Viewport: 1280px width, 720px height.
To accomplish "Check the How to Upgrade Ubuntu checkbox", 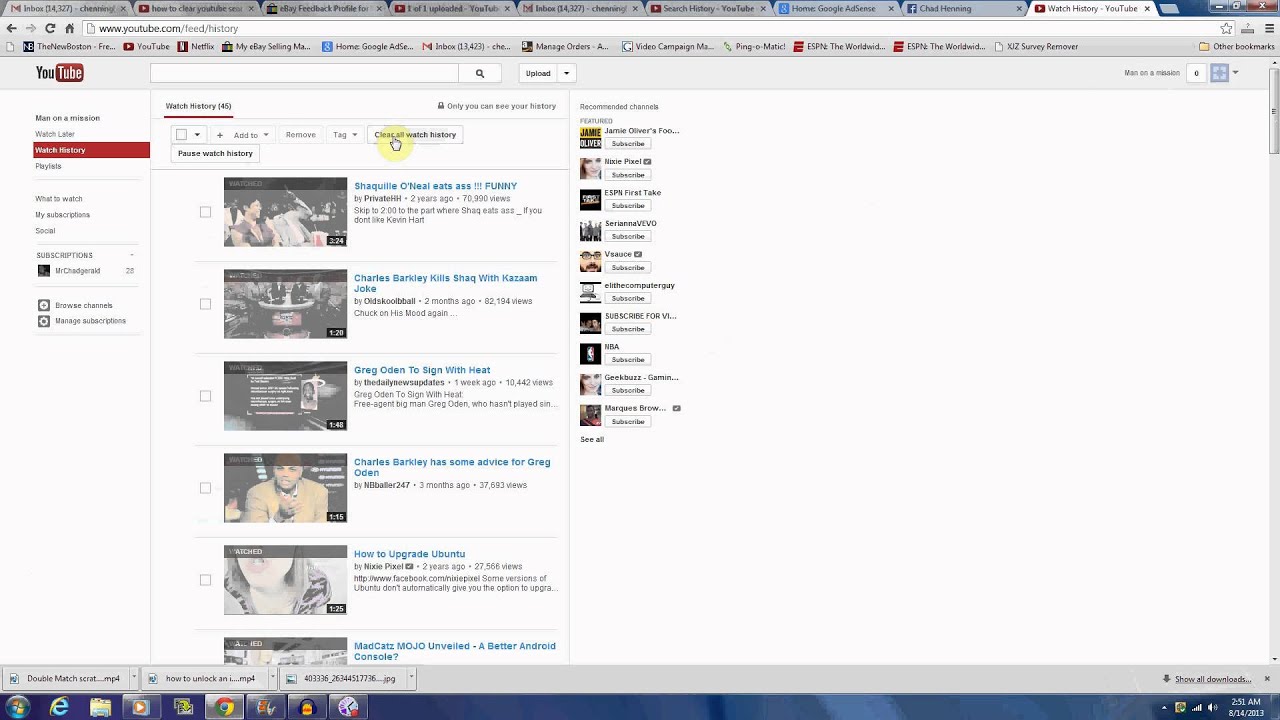I will tap(205, 580).
